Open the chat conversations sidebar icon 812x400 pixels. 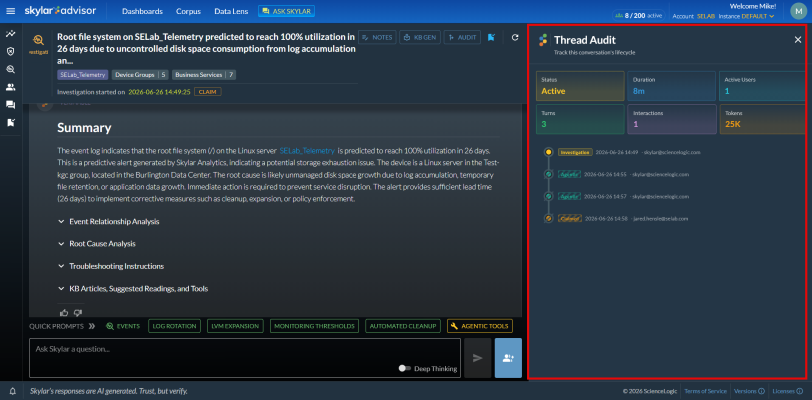(x=10, y=105)
